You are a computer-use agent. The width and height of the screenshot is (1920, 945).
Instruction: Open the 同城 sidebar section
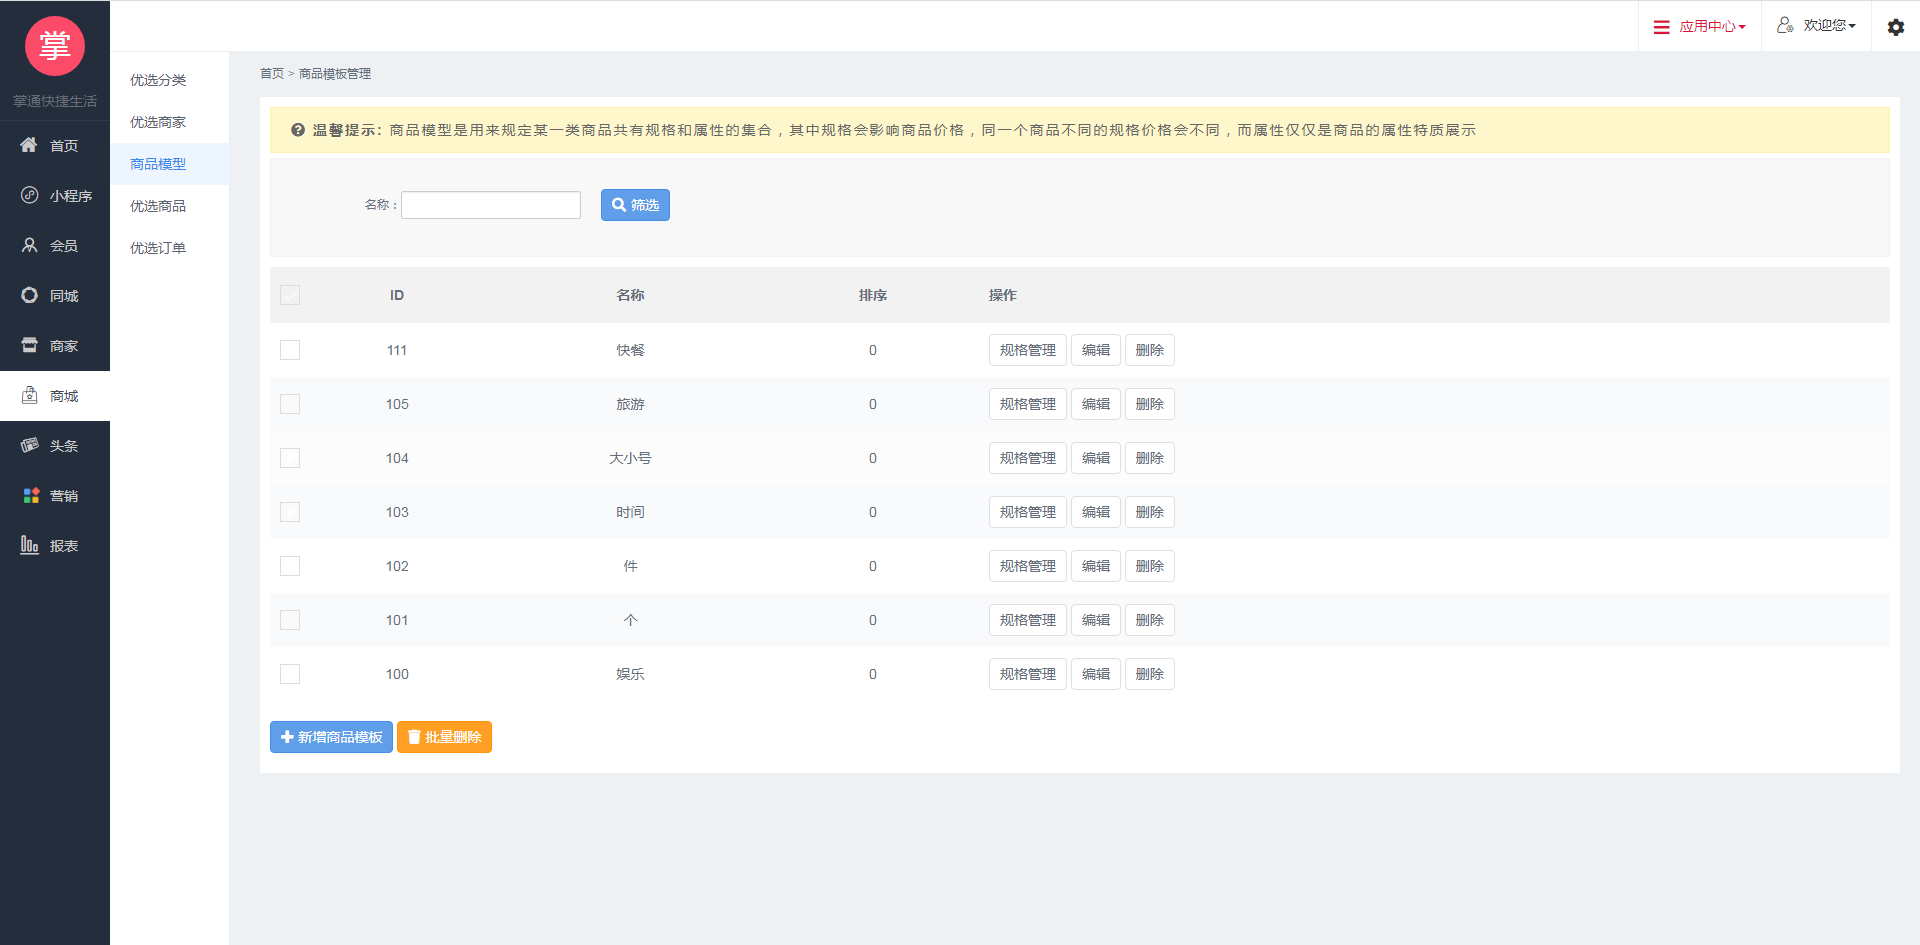[x=55, y=296]
